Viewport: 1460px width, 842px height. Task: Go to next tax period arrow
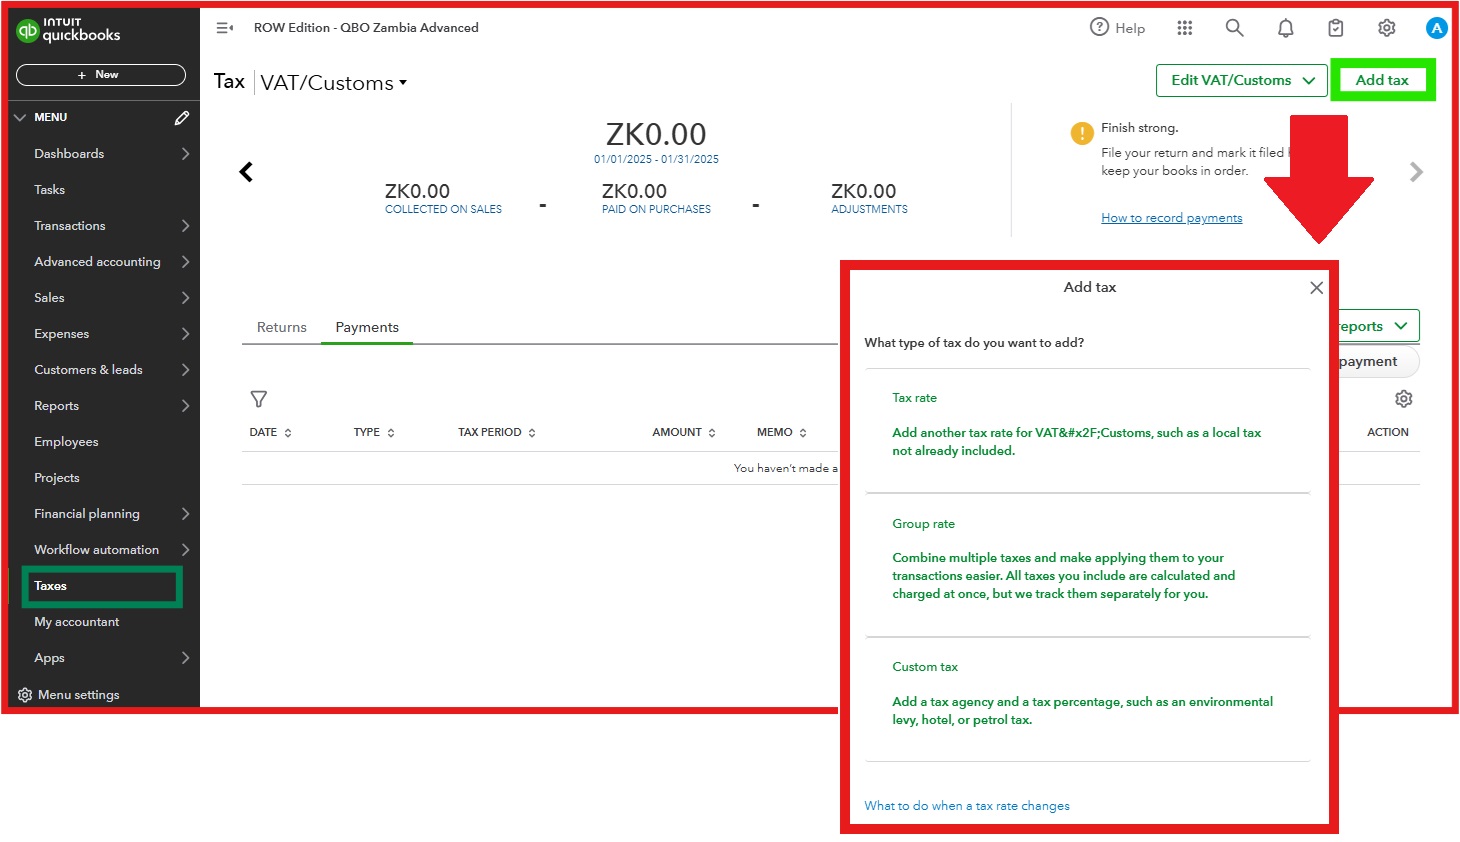tap(1416, 172)
